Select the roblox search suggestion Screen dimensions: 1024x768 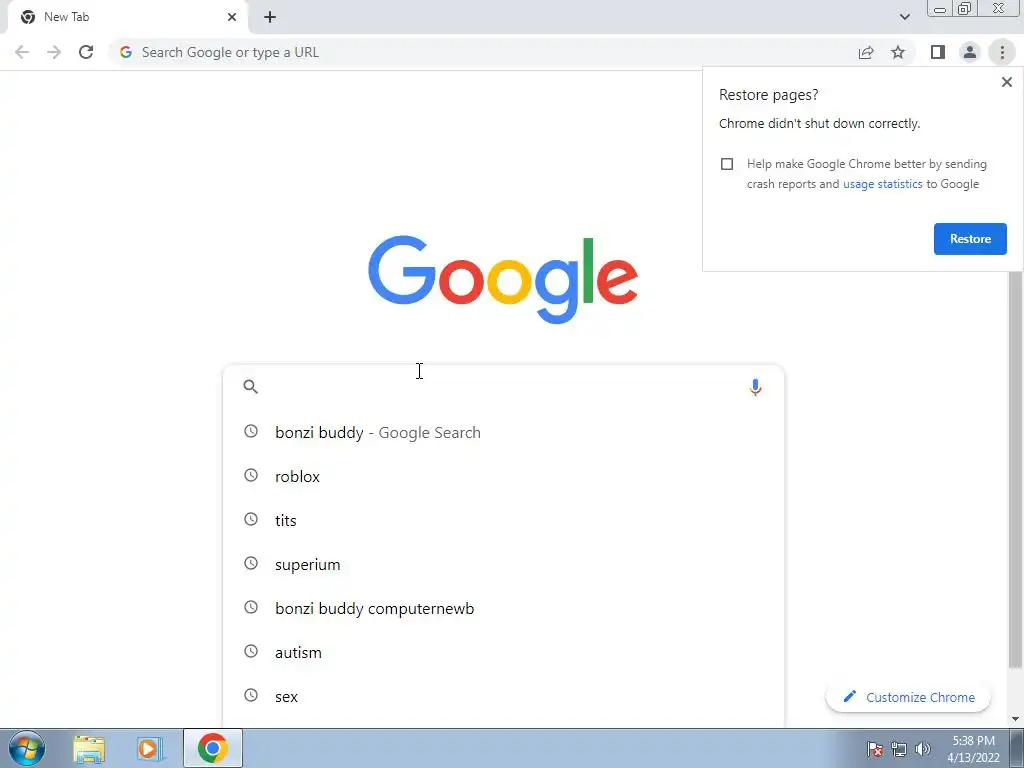(x=503, y=476)
